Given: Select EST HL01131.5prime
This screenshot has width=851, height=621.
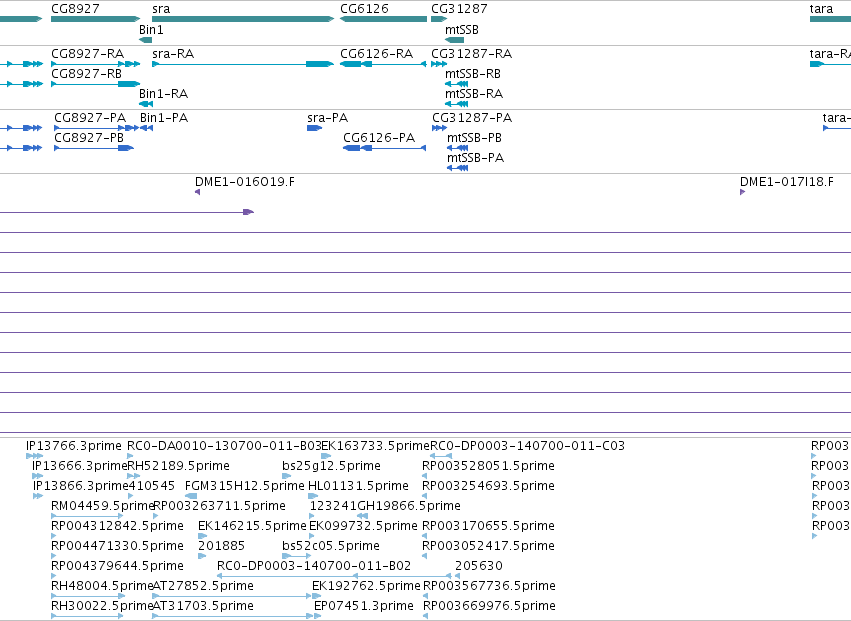Looking at the screenshot, I should tap(313, 496).
